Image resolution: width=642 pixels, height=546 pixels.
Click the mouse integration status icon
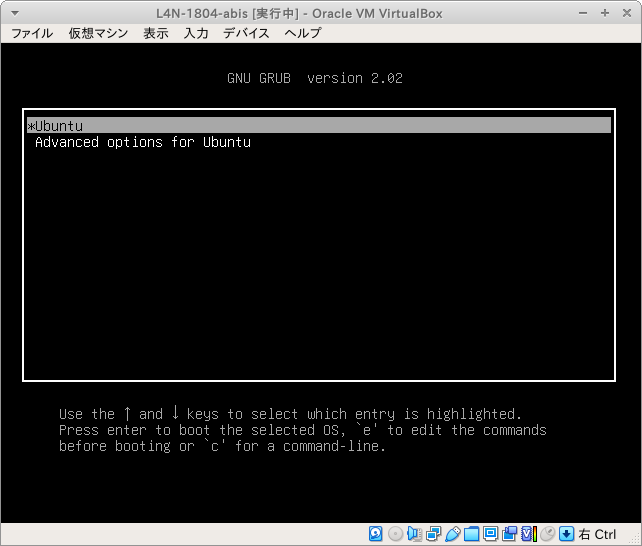pyautogui.click(x=547, y=534)
